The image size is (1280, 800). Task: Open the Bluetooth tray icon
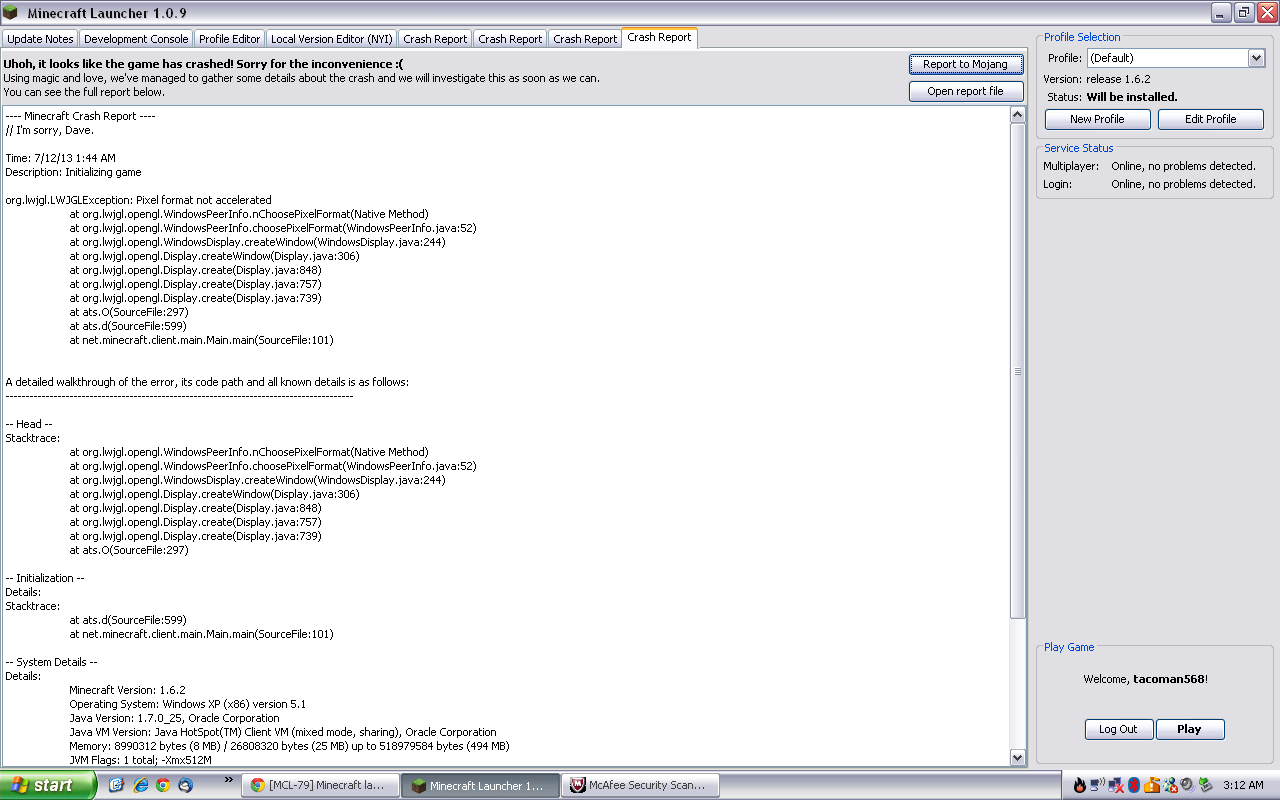click(x=1134, y=785)
